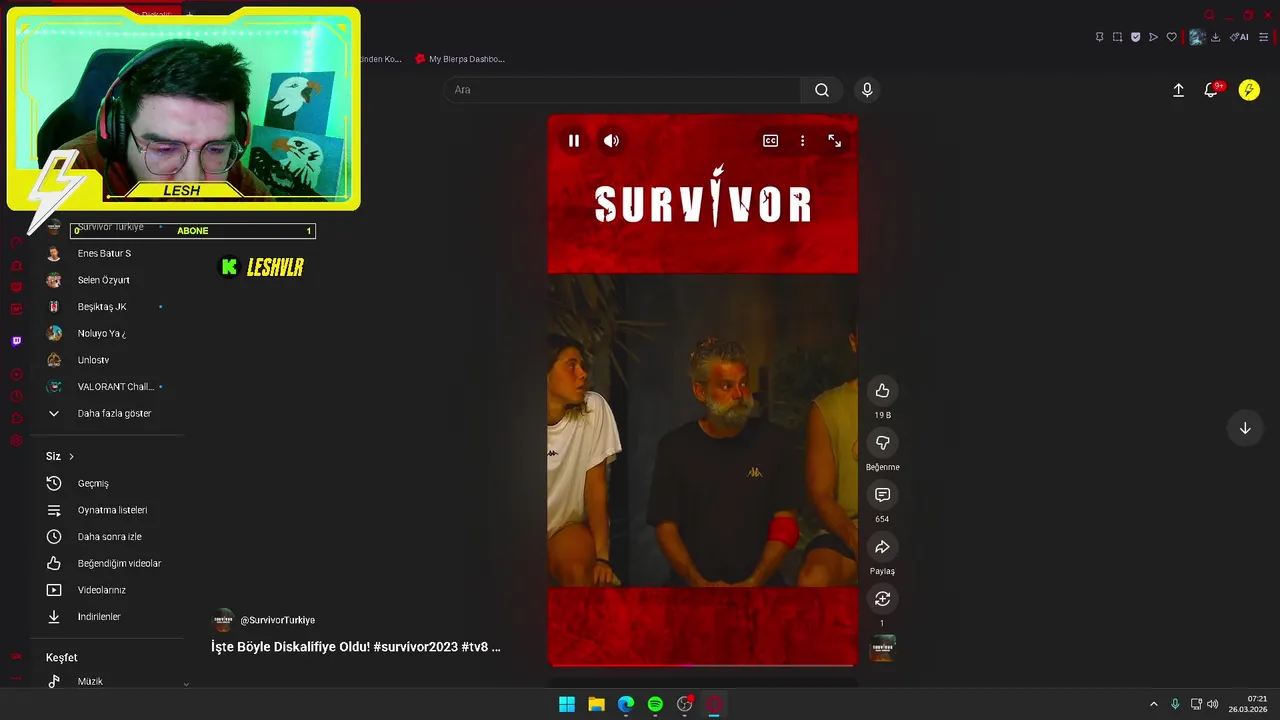Expand the Short to fullscreen

[835, 141]
